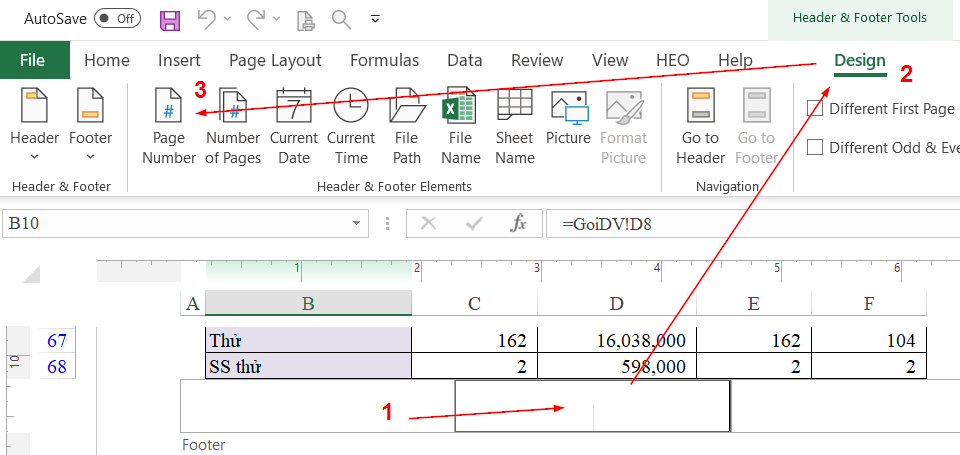Insert Current Date element
The image size is (960, 455).
(x=293, y=125)
